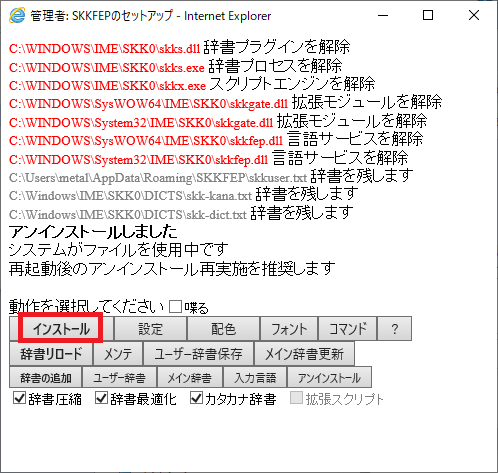Click メイン辞書更新 button

coord(304,354)
